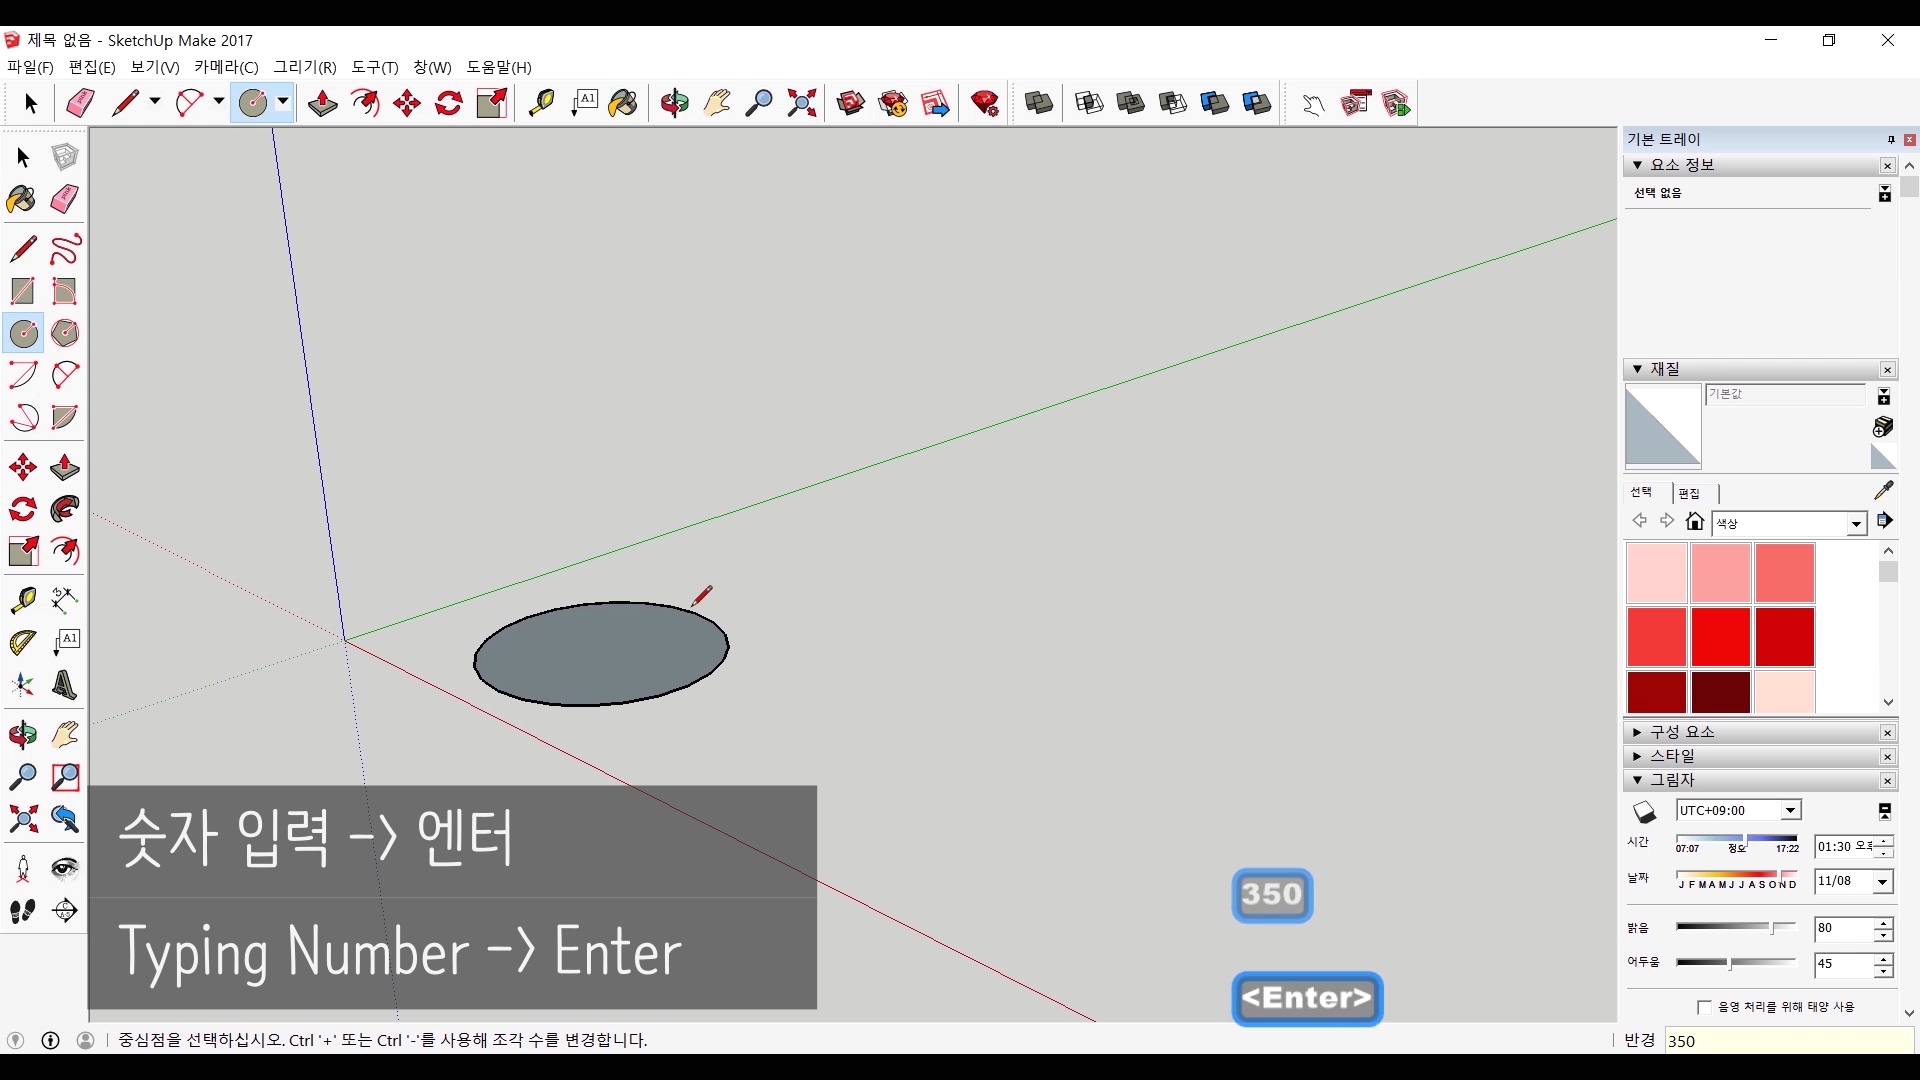Choose the Polygon tool in left toolbar
1920x1080 pixels.
(65, 333)
